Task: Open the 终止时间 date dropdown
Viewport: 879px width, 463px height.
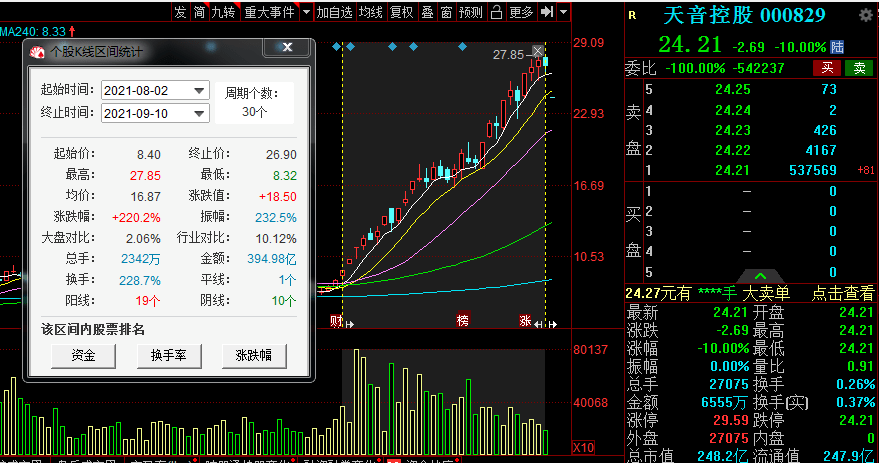Action: pos(199,113)
